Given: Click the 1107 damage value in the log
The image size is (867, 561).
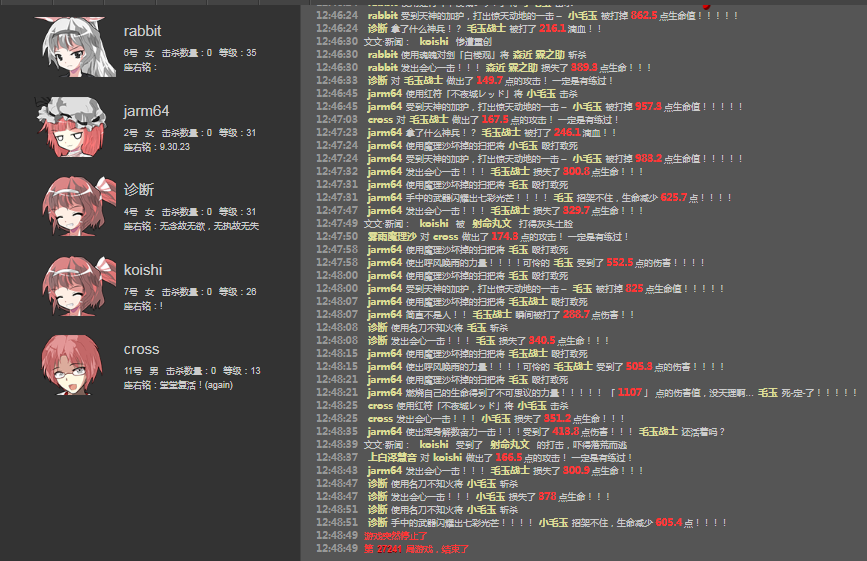Looking at the screenshot, I should click(x=630, y=393).
